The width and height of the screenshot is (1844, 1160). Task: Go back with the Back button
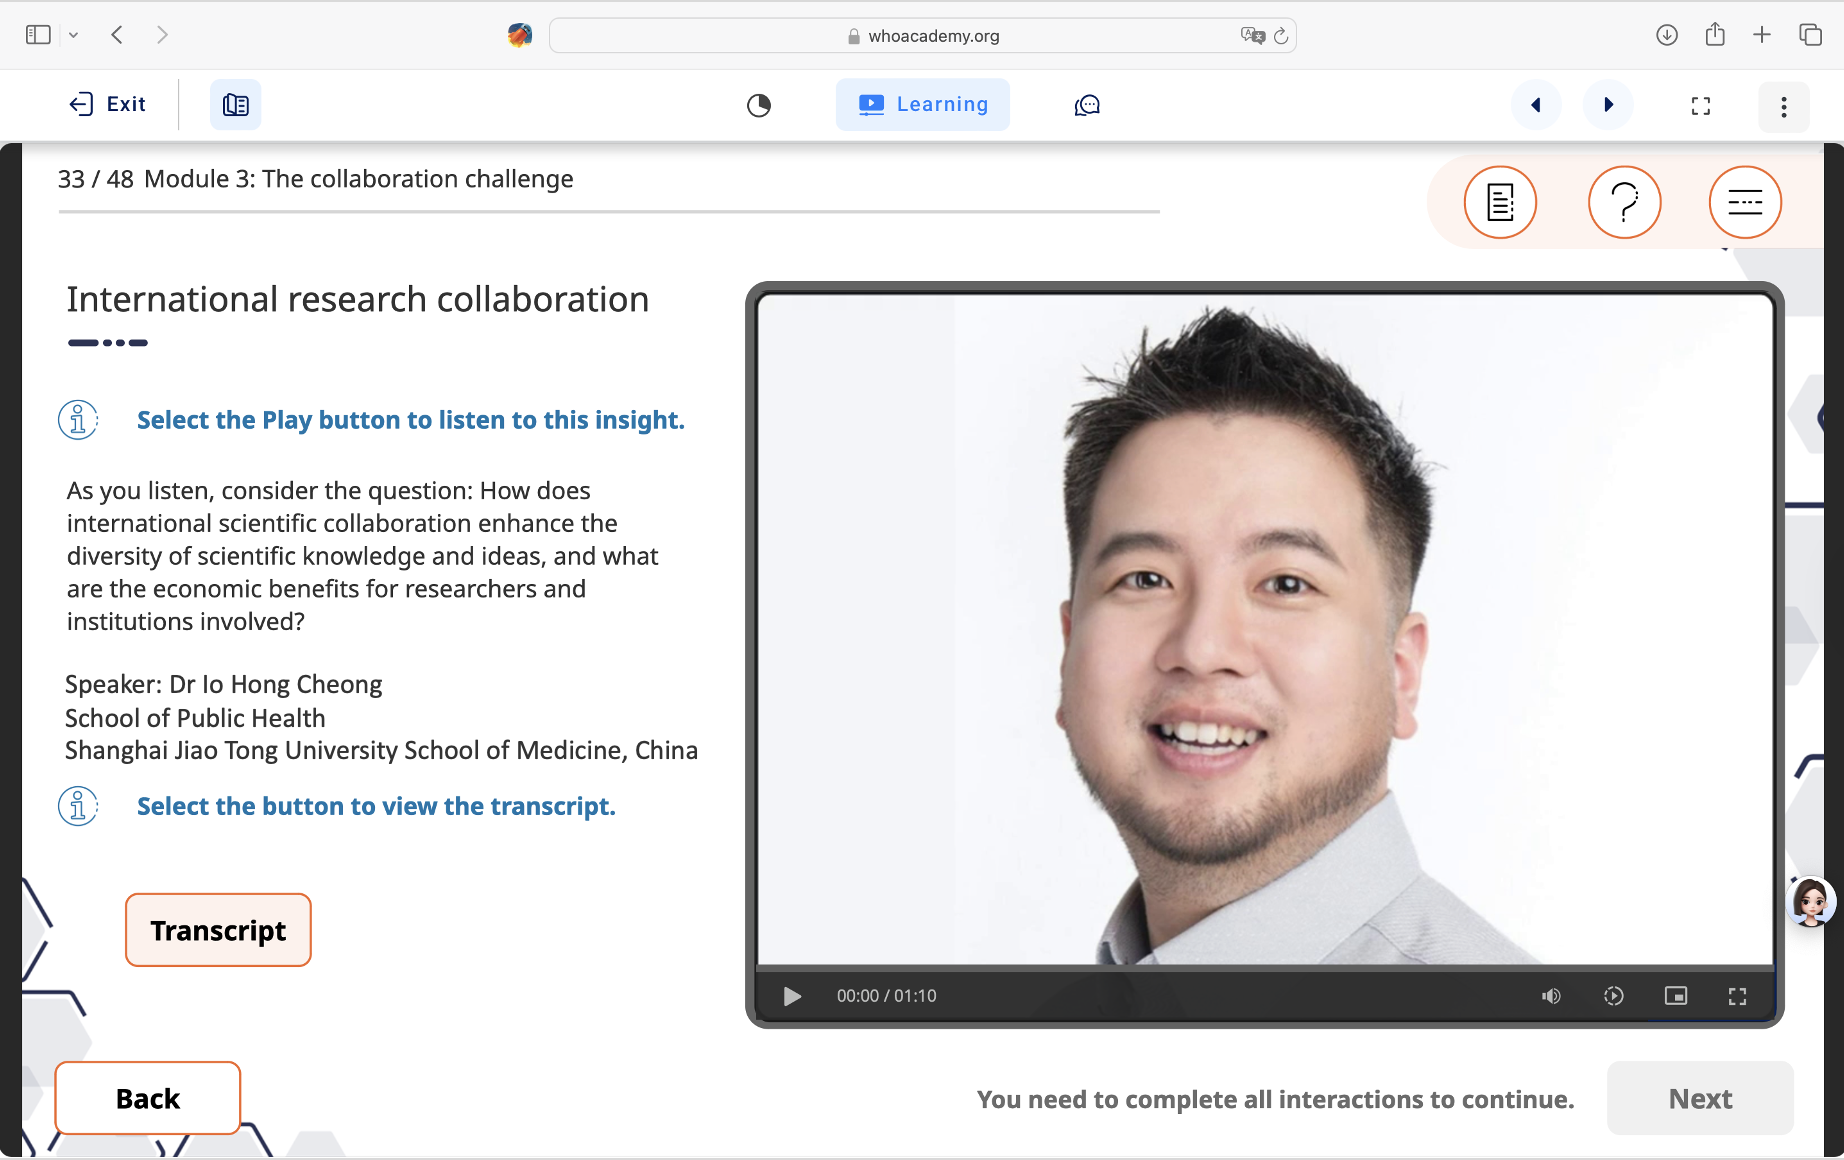click(148, 1098)
